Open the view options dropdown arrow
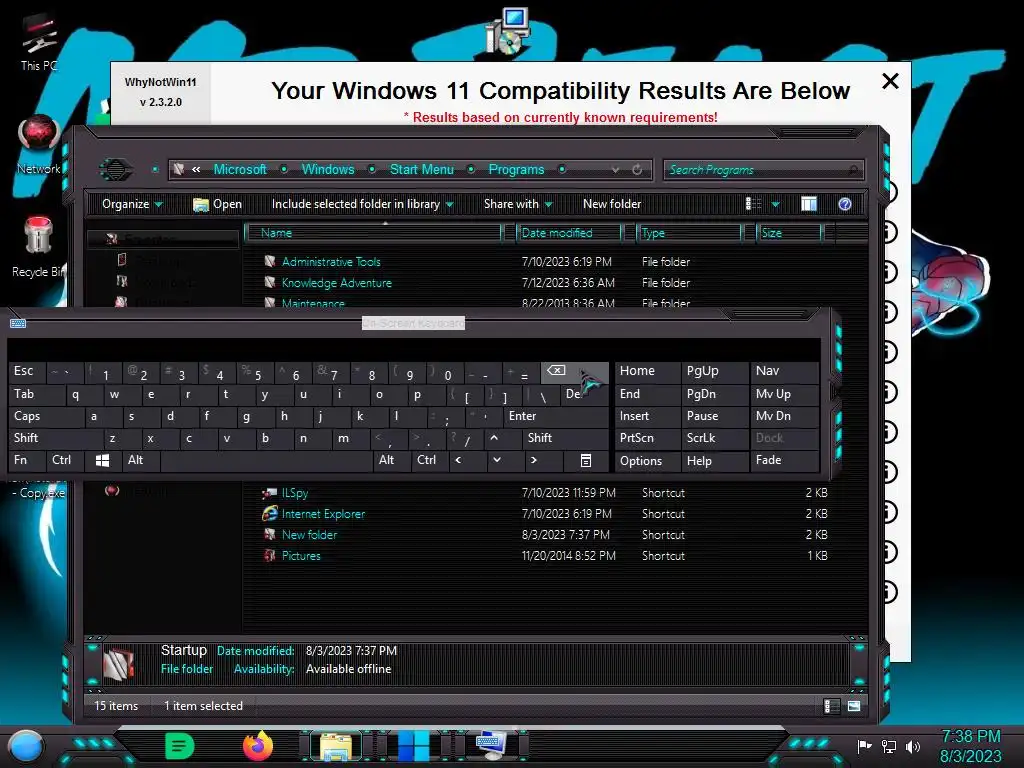Viewport: 1024px width, 768px height. (775, 204)
